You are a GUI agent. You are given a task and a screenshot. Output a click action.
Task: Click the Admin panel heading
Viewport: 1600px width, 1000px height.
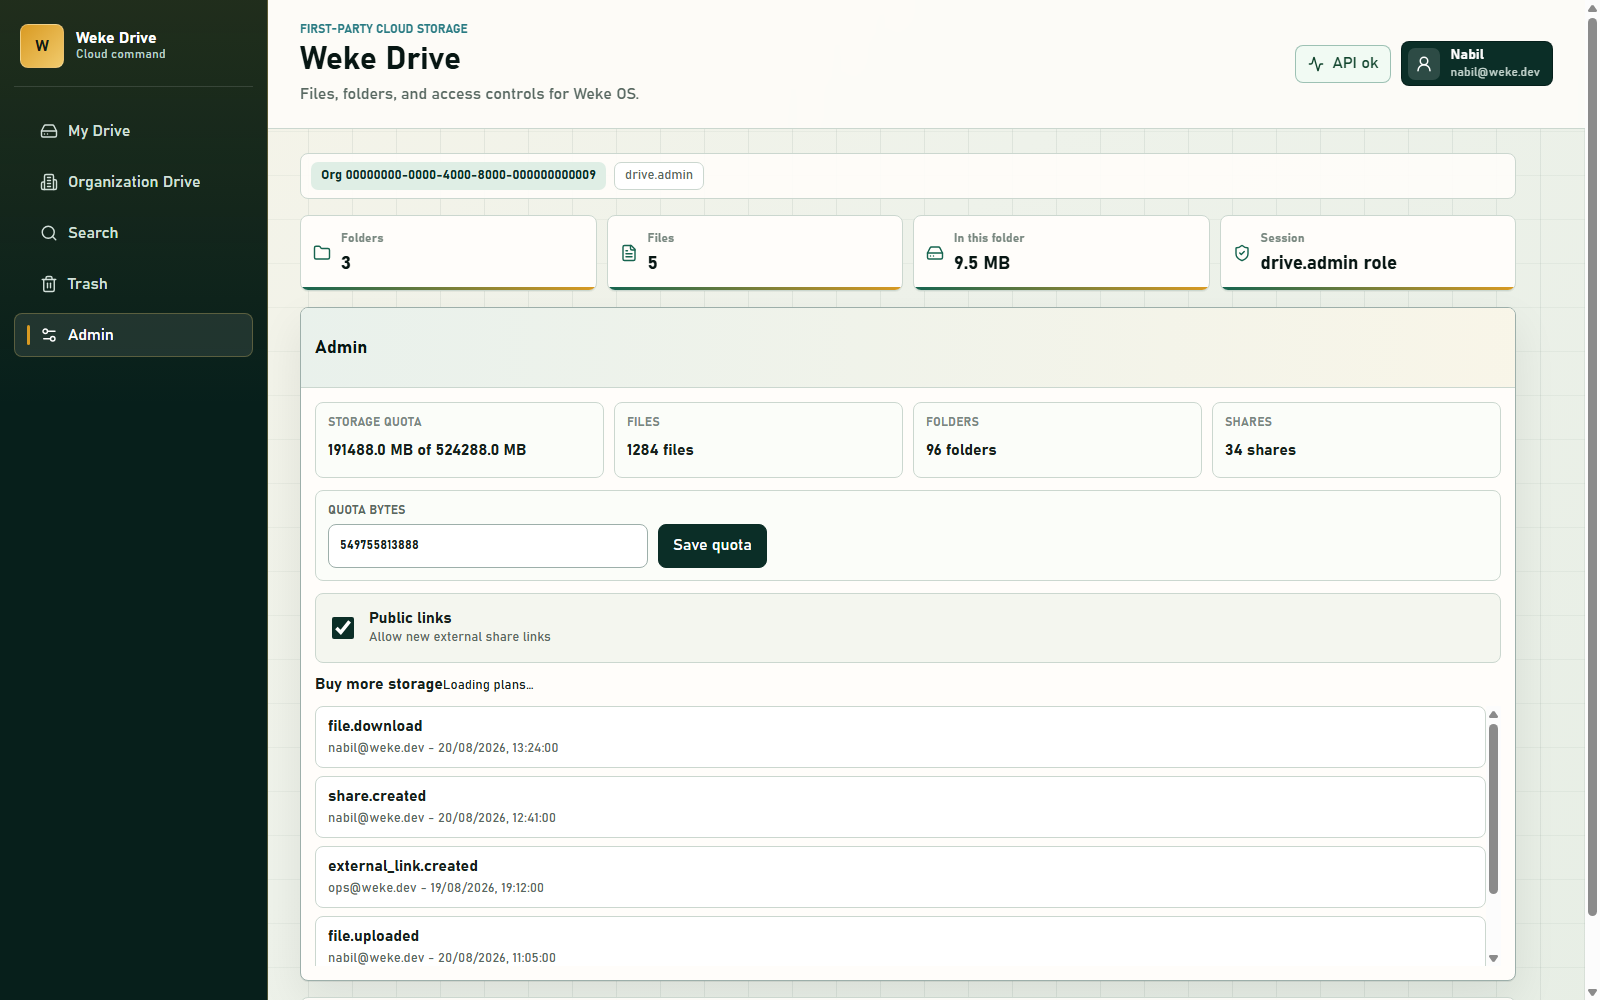[x=341, y=348]
